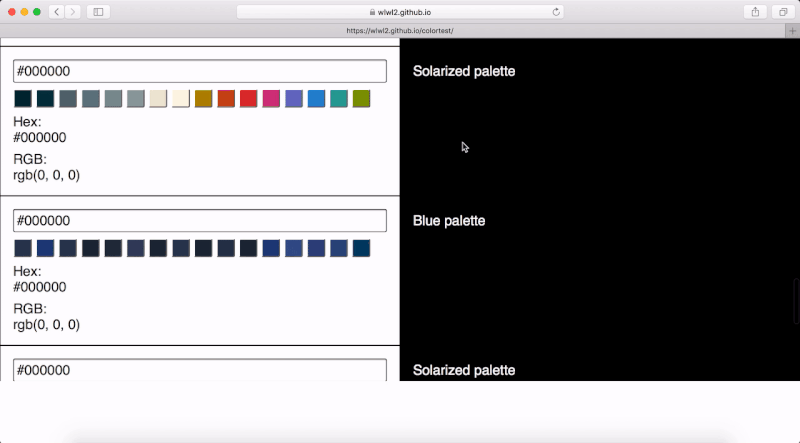
Task: Toggle the Safari sidebar button
Action: (x=98, y=12)
